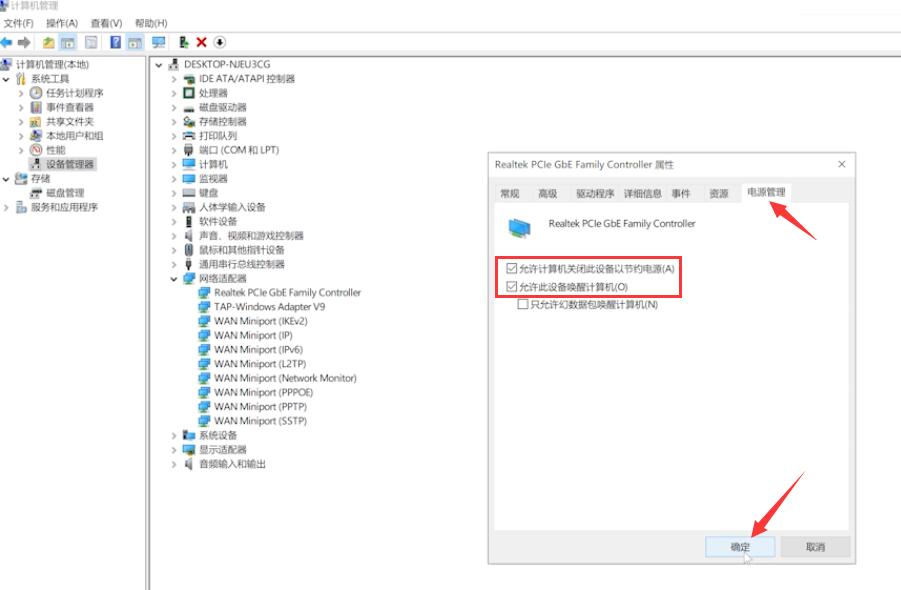Click the Back arrow toolbar icon
This screenshot has height=590, width=901.
6,43
